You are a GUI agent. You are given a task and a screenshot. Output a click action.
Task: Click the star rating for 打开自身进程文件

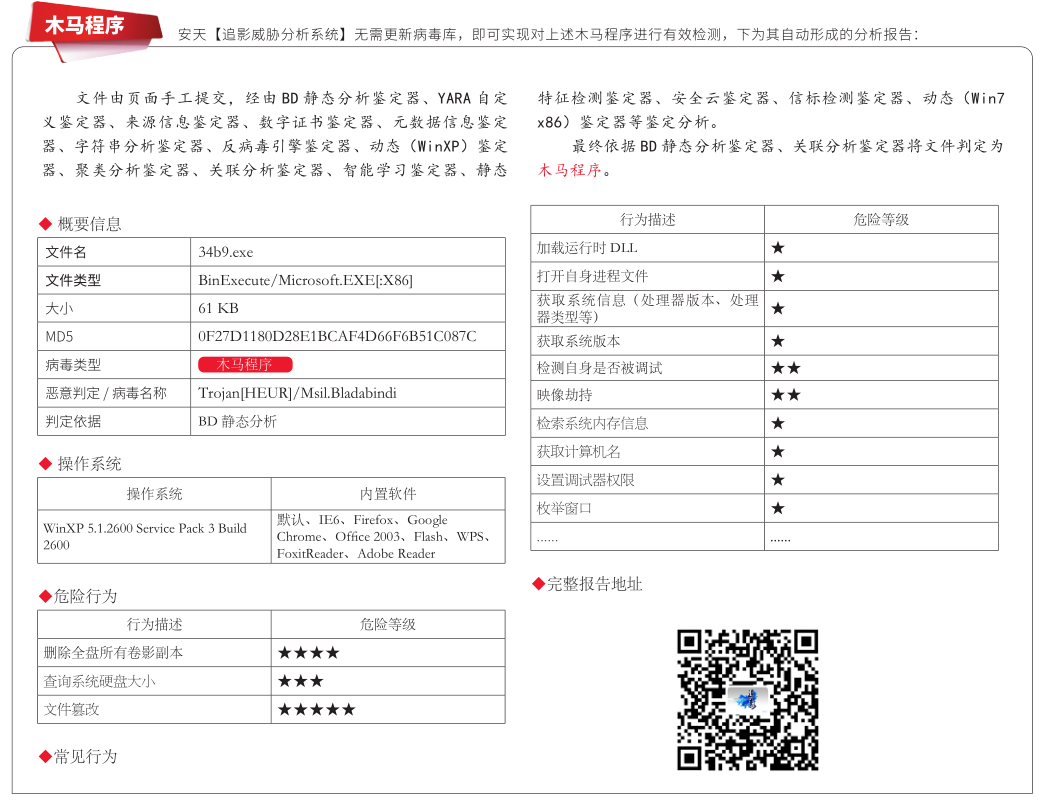pos(778,276)
